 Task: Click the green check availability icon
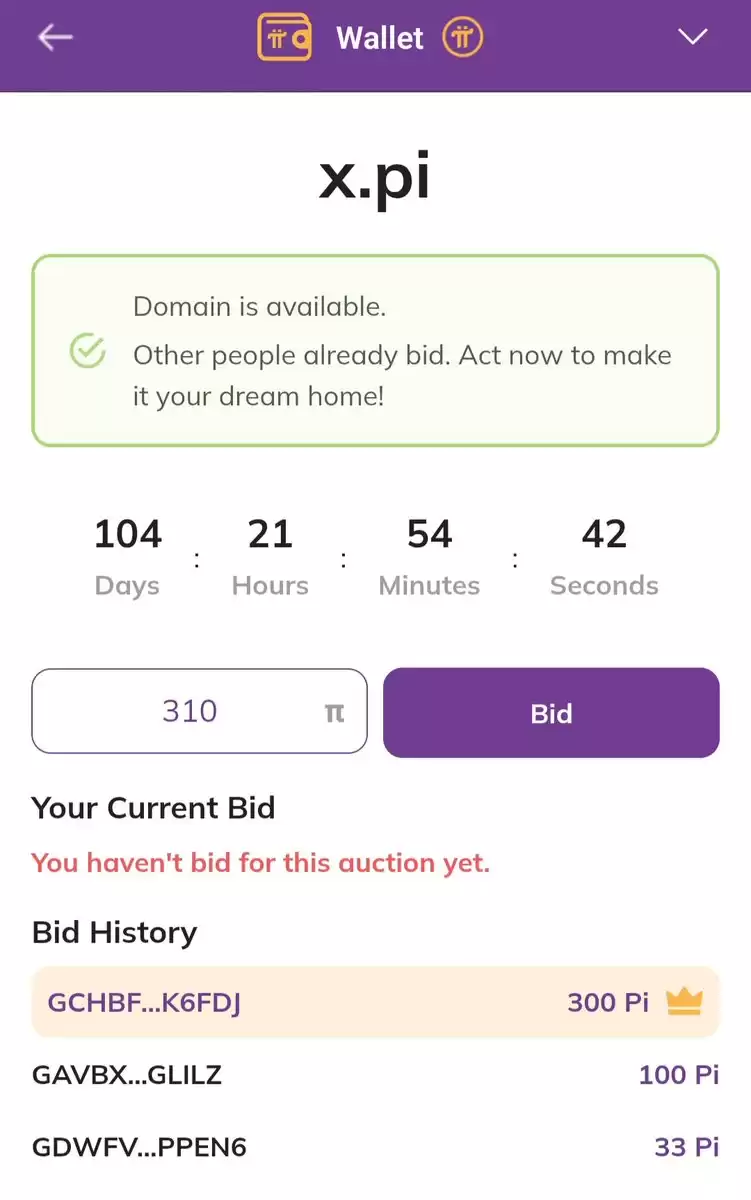pos(88,351)
